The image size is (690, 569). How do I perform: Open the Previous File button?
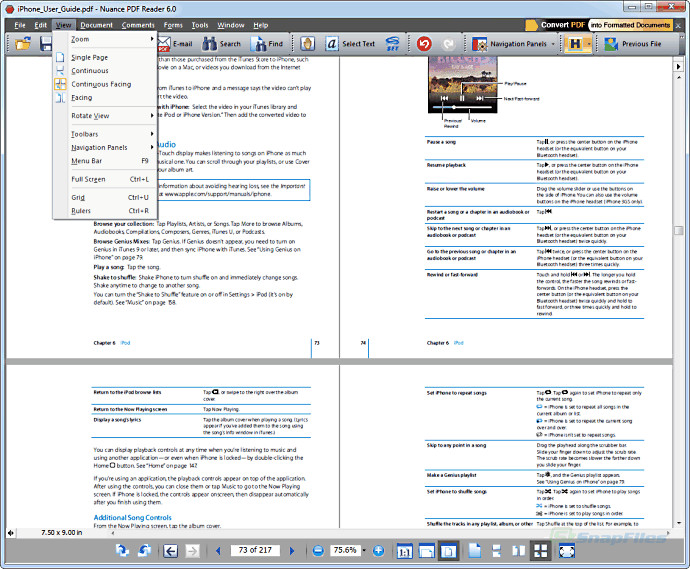point(633,44)
